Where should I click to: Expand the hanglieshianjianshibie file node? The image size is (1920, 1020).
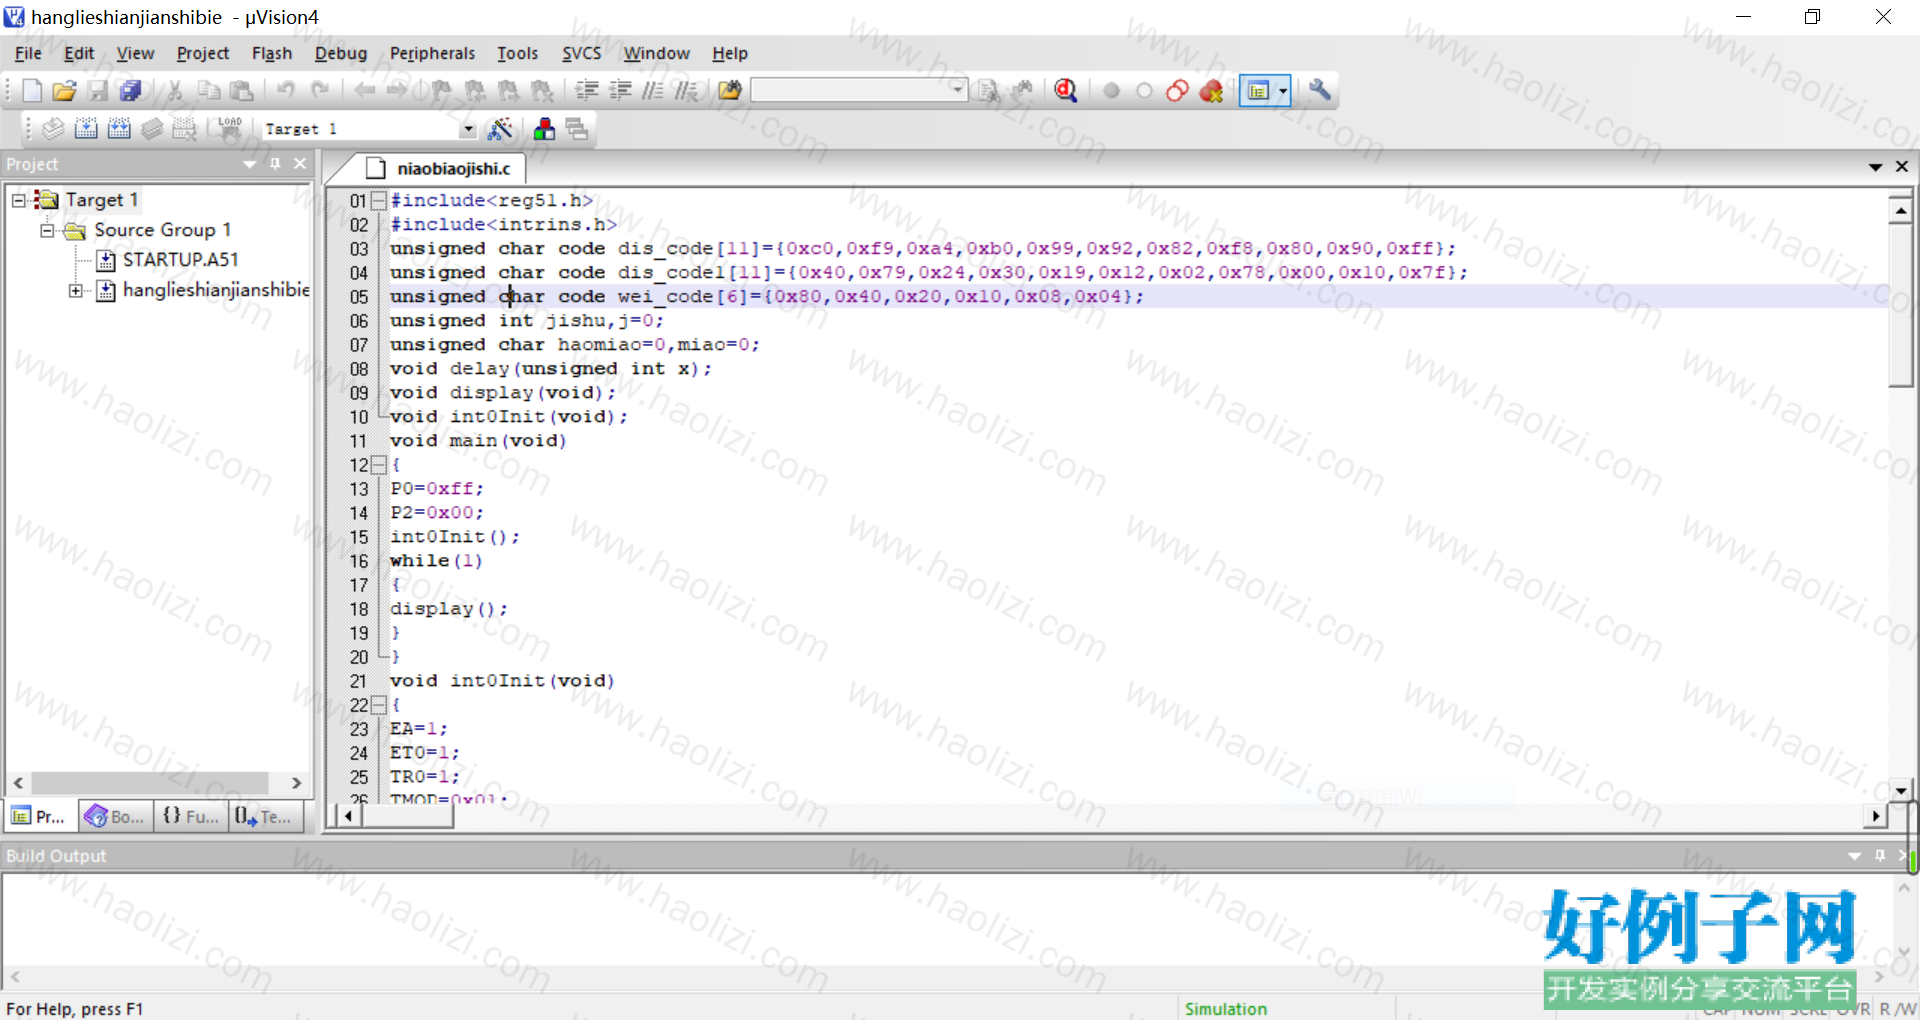pyautogui.click(x=76, y=290)
